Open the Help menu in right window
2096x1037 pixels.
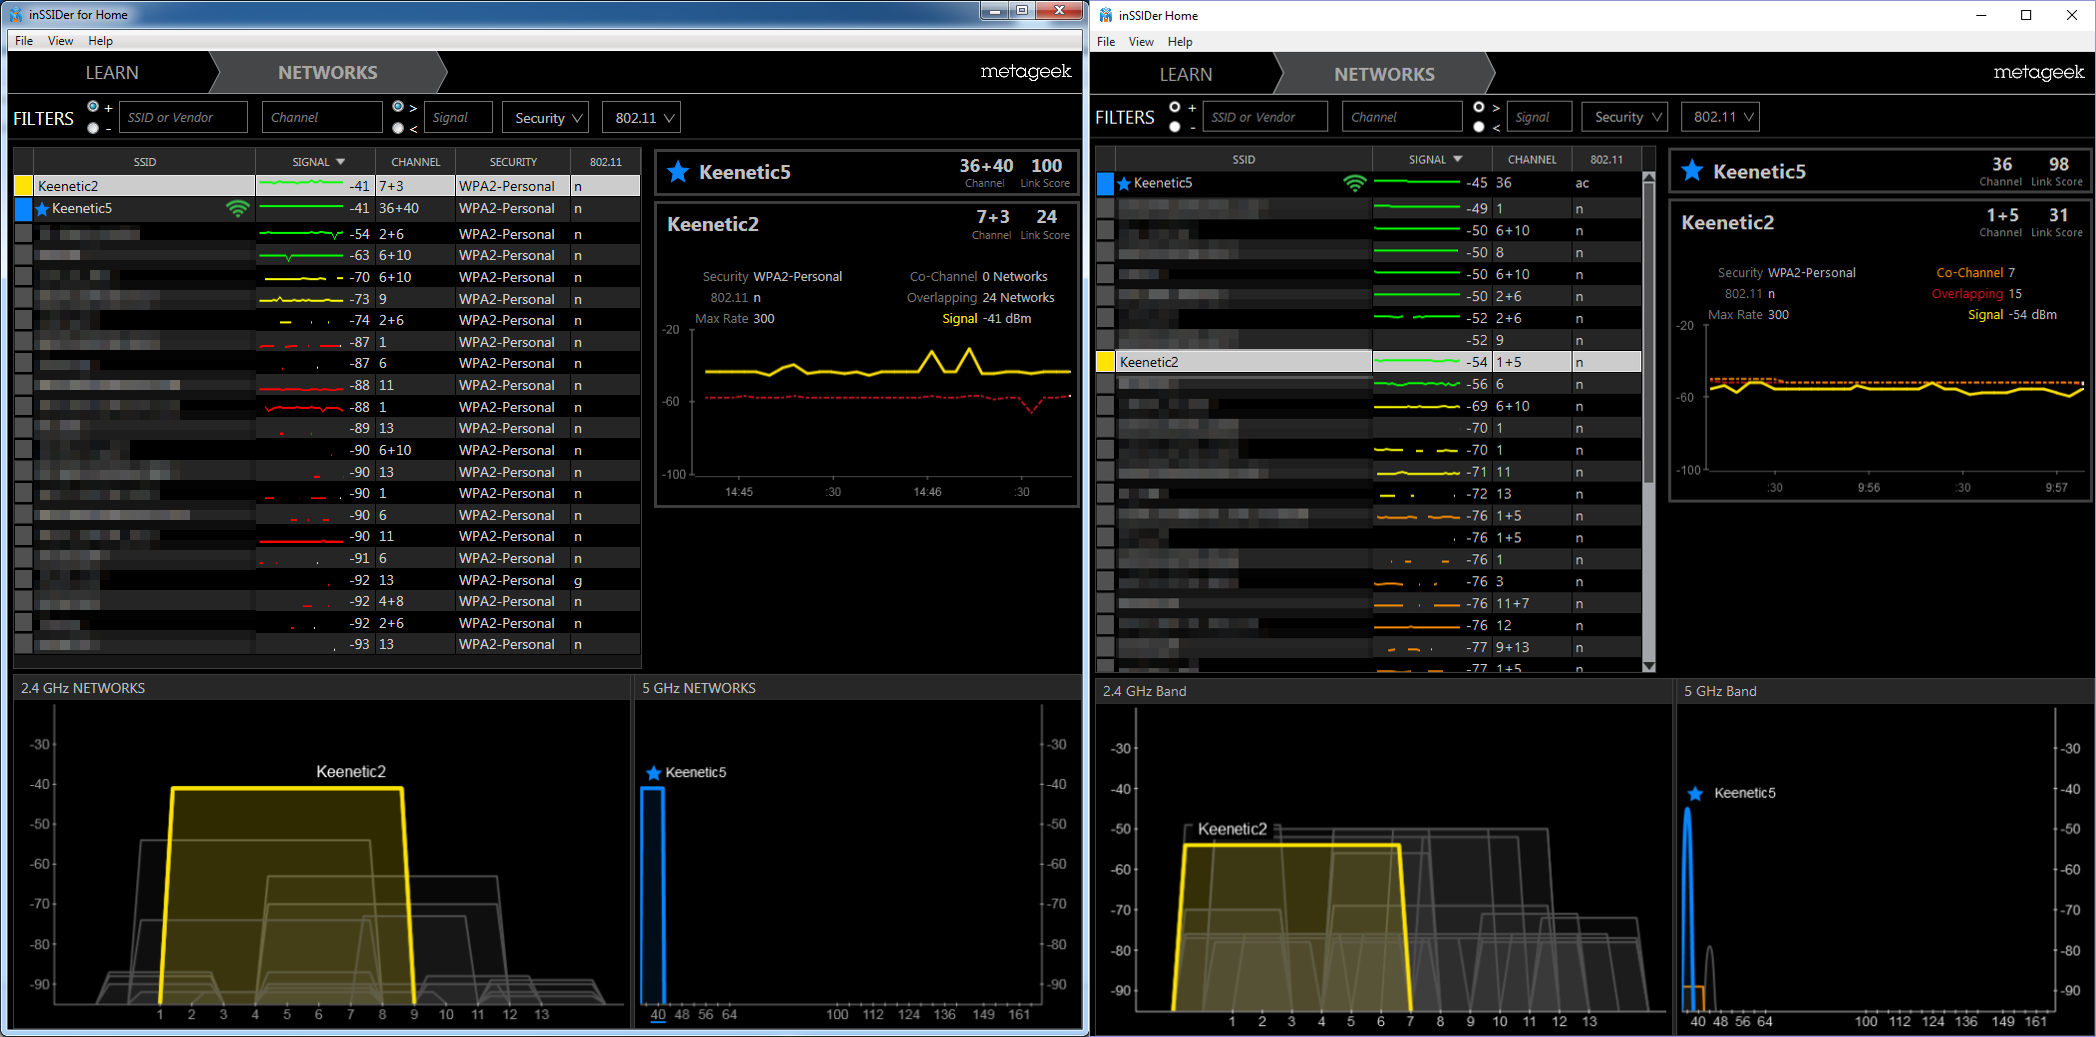coord(1180,42)
